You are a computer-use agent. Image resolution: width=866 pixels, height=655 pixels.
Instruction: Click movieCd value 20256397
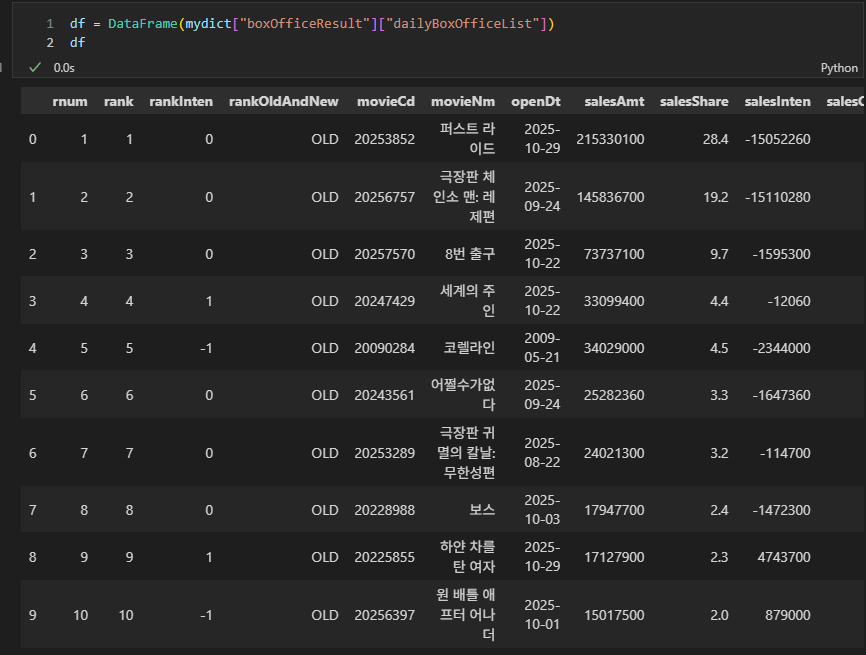click(x=384, y=615)
